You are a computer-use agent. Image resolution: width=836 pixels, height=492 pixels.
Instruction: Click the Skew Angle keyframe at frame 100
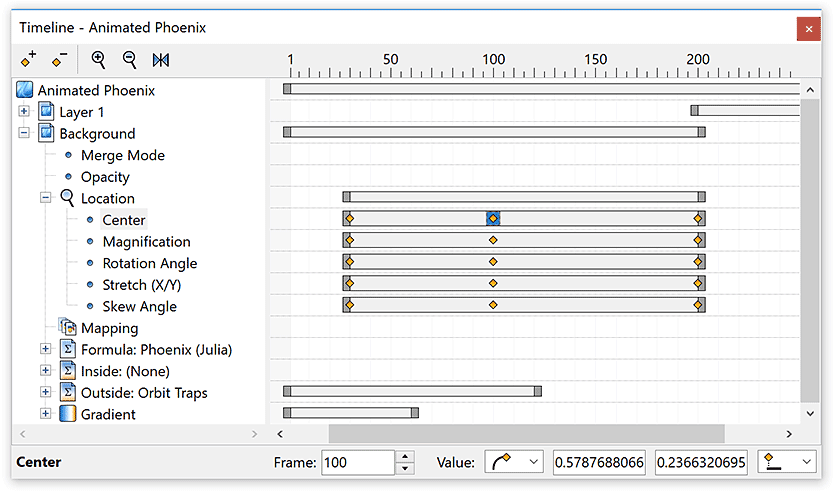(493, 305)
